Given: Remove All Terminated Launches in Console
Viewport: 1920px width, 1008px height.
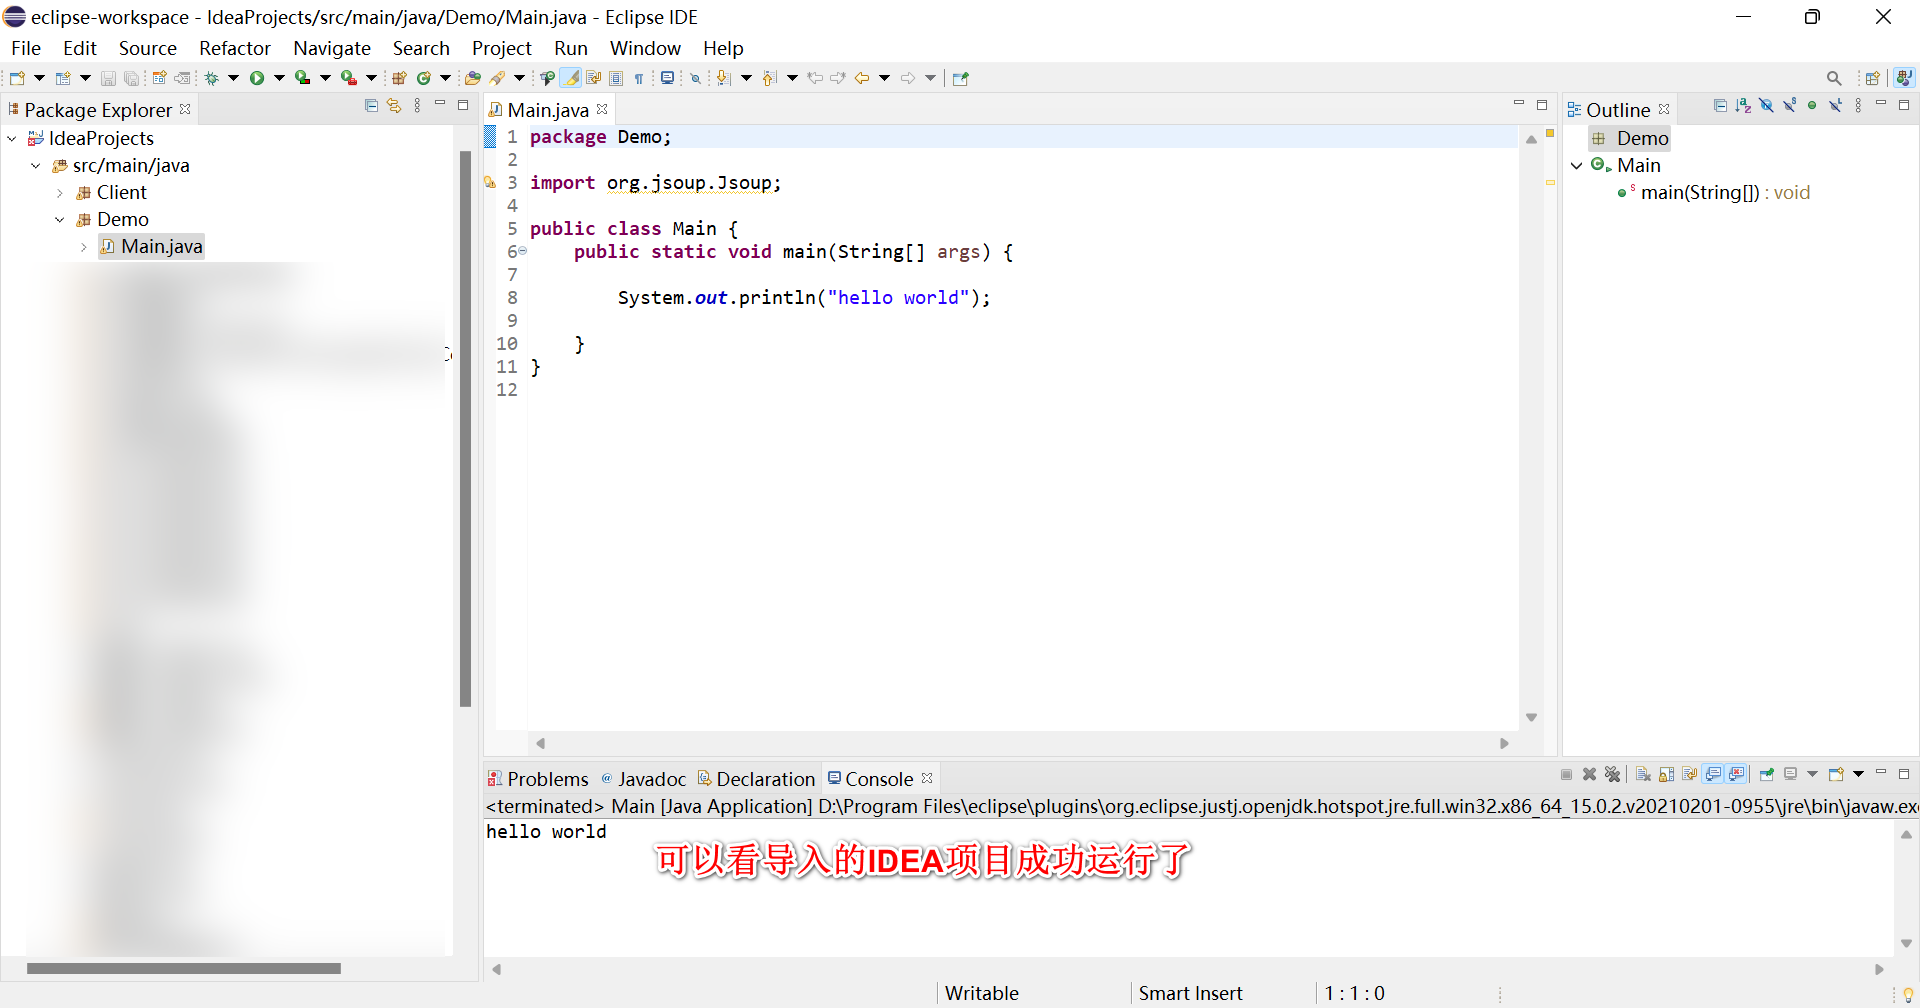Looking at the screenshot, I should pos(1612,774).
